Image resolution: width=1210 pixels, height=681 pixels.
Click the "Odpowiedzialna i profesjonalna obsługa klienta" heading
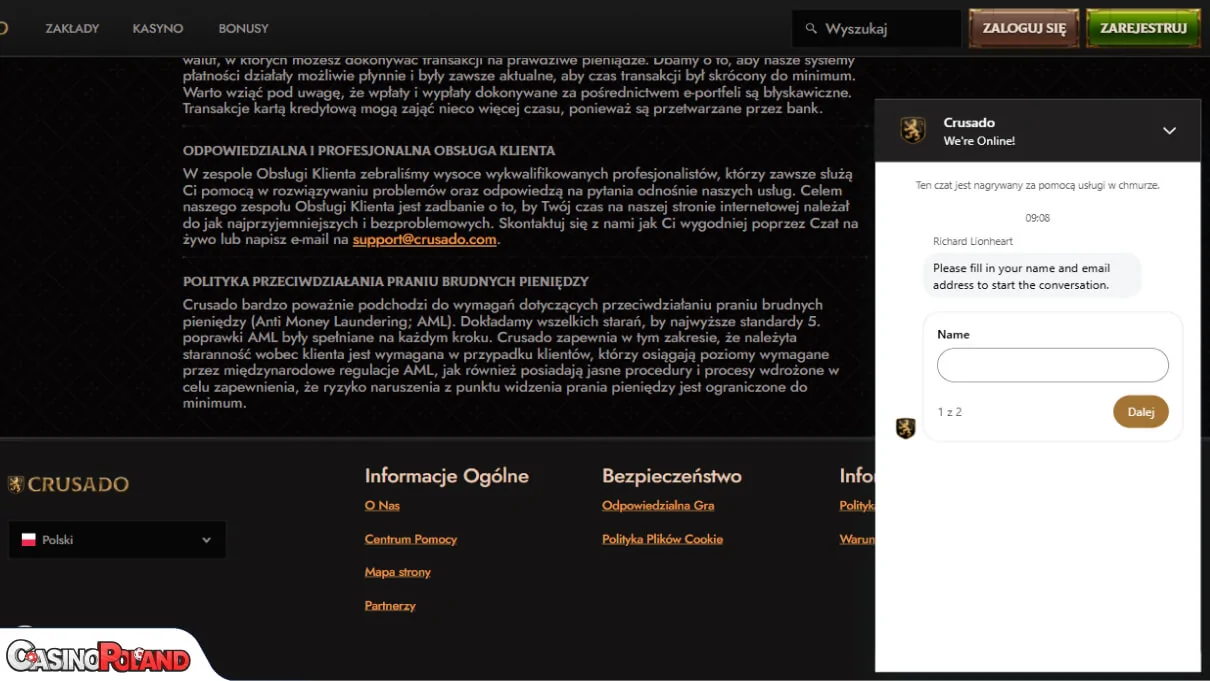point(369,151)
